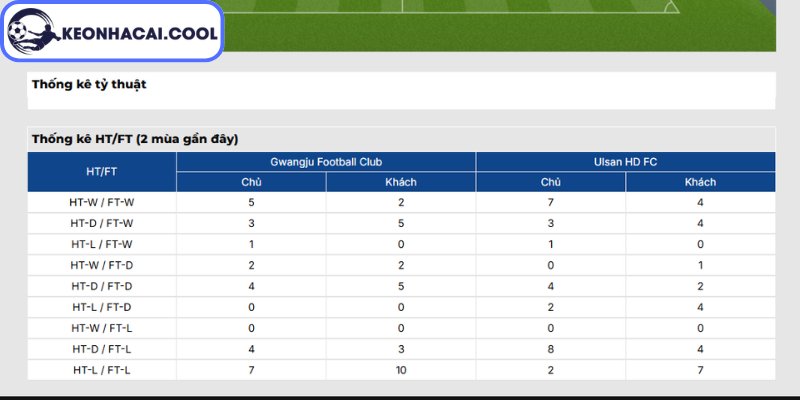Select the Thống kê tỷ thuật heading
Screen dimensions: 800x400
pyautogui.click(x=89, y=84)
